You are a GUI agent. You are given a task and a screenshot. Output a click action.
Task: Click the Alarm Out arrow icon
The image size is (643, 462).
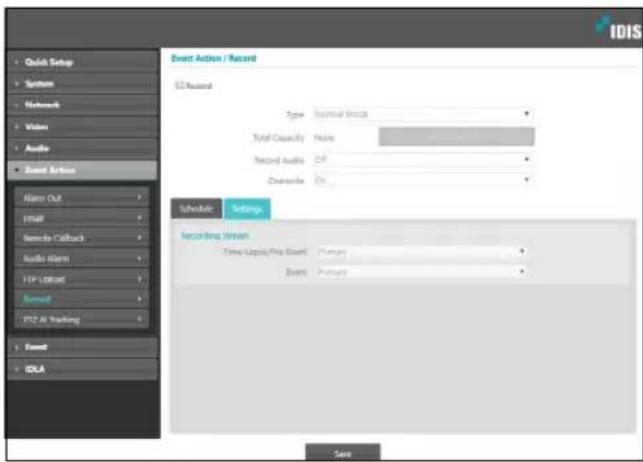139,198
